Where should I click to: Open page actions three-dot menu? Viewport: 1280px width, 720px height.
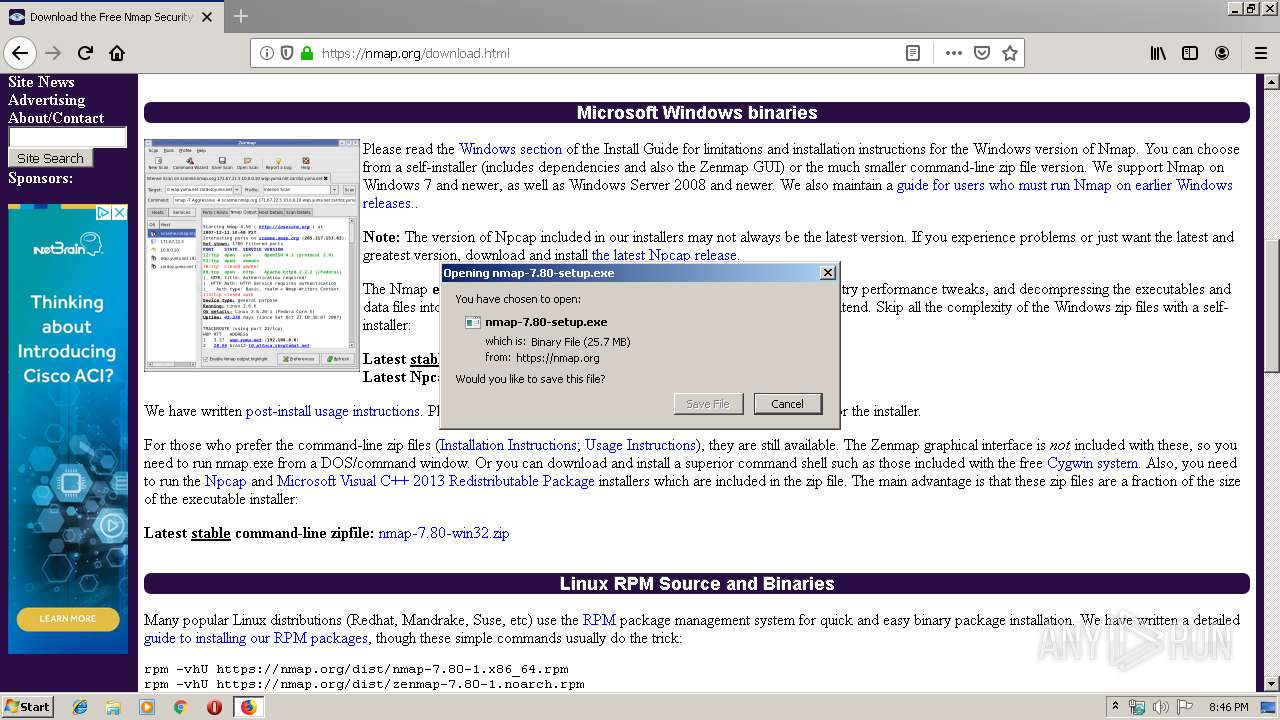click(x=954, y=53)
